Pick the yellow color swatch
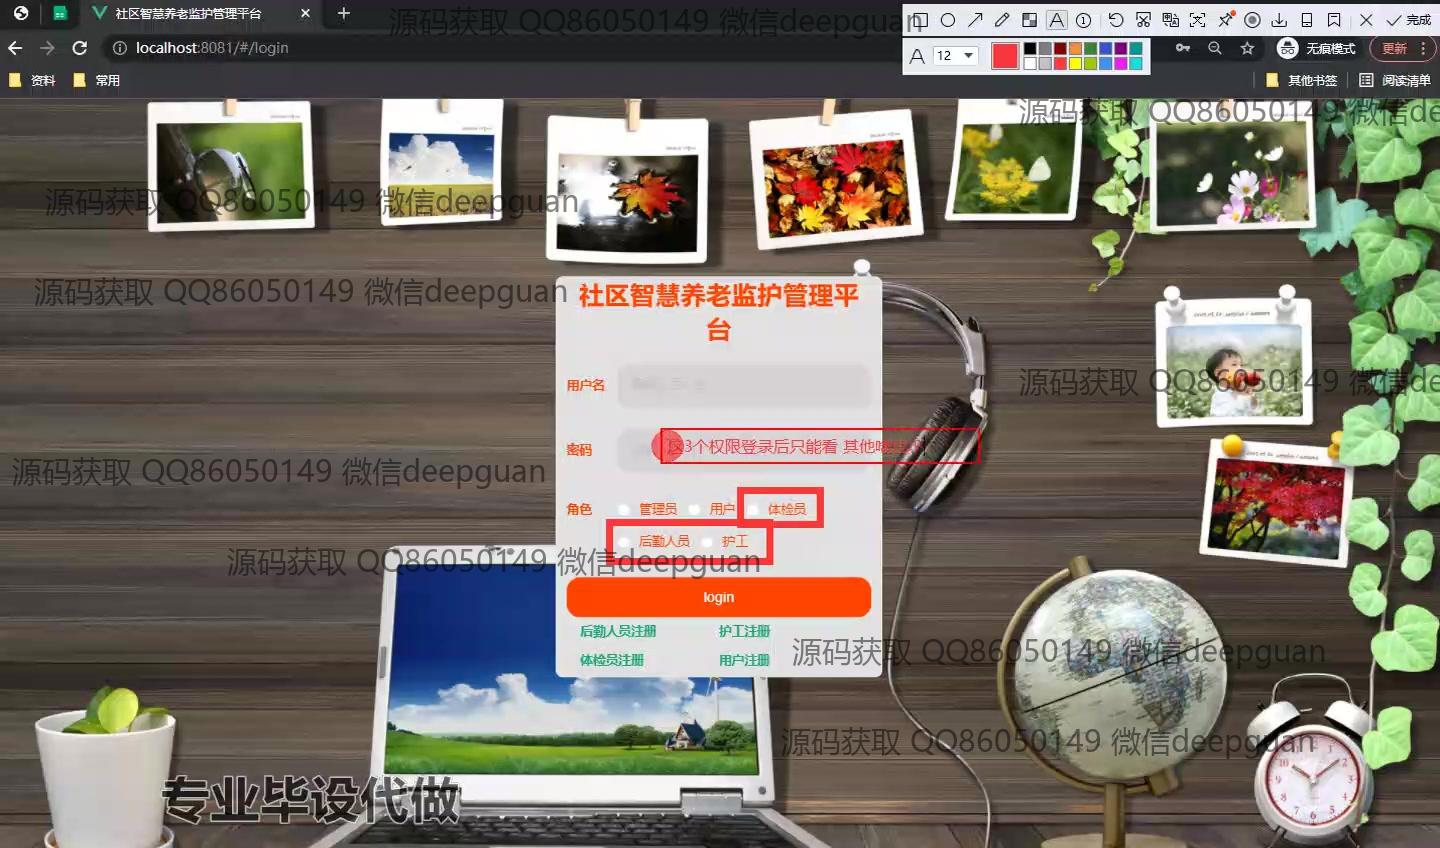Viewport: 1440px width, 848px height. point(1075,63)
